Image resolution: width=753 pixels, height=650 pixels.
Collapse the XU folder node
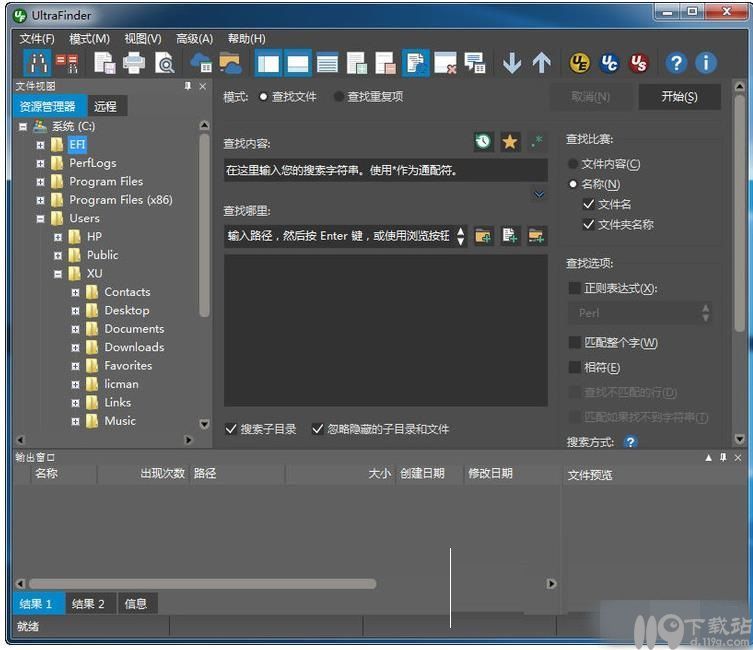point(58,274)
